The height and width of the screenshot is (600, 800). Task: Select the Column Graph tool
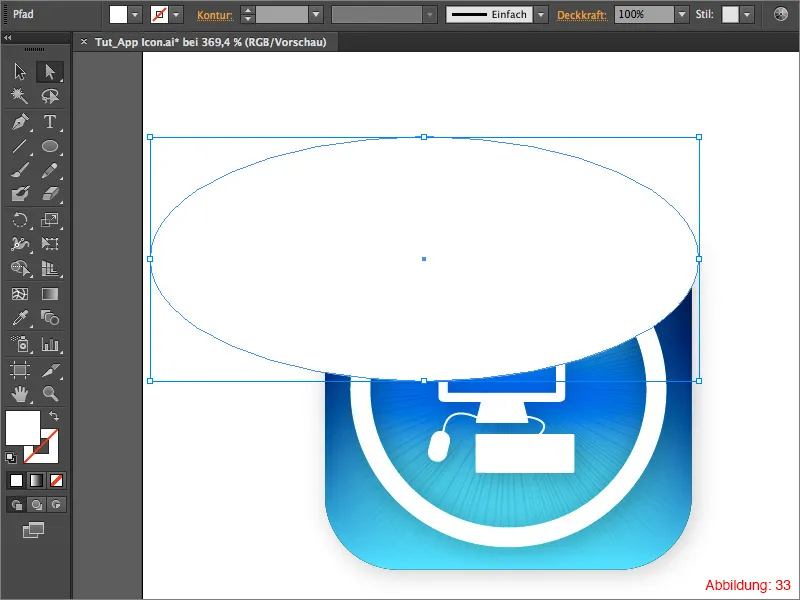coord(49,344)
